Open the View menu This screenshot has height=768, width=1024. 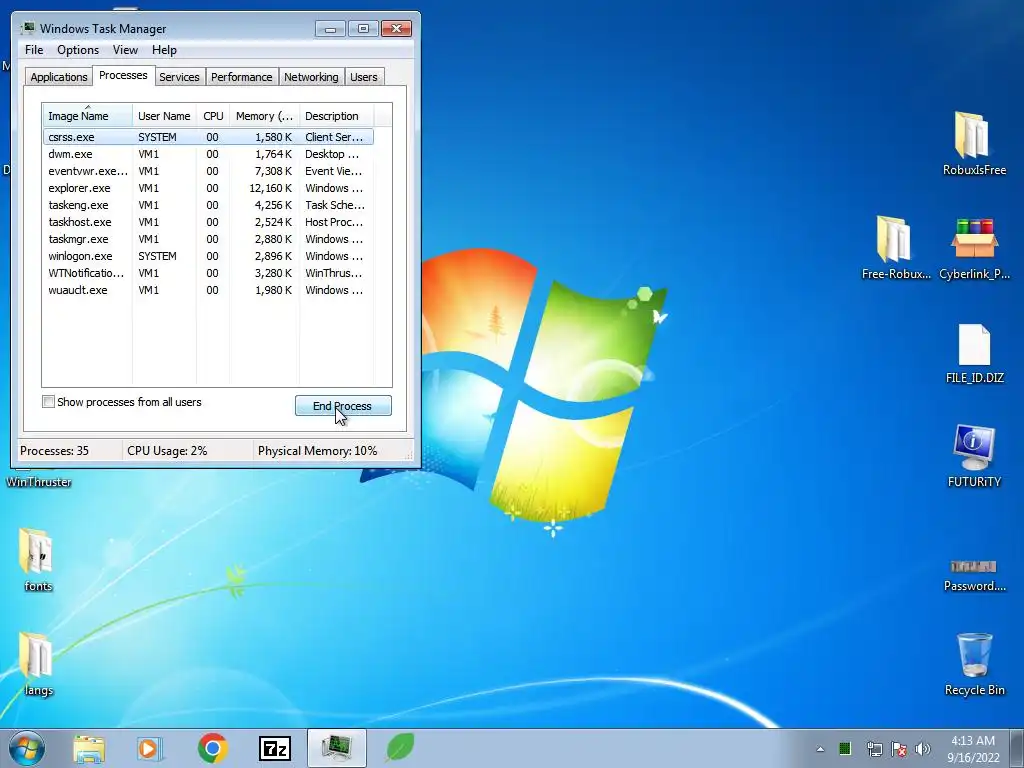(x=125, y=50)
